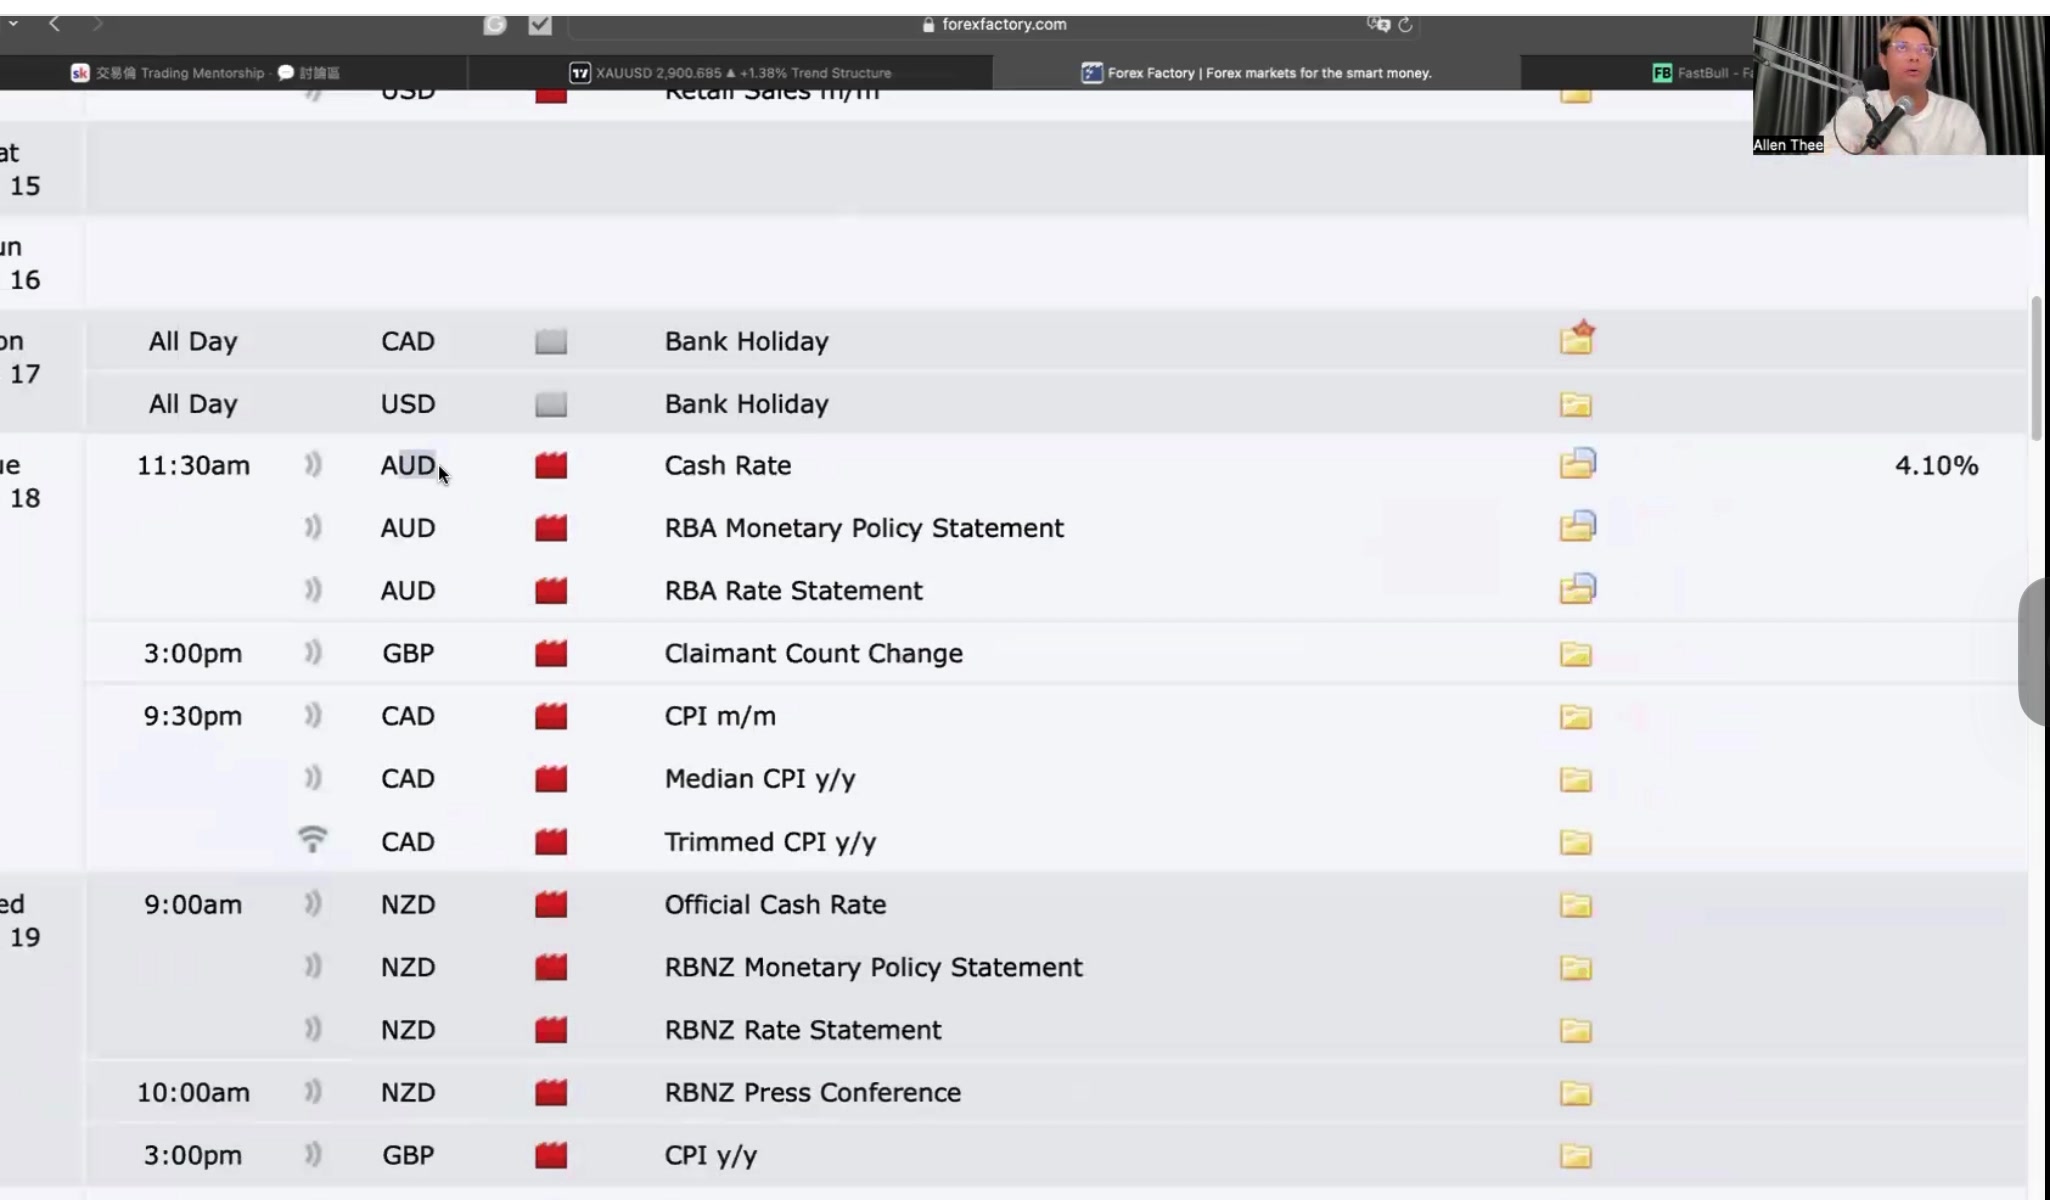
Task: Click the gray impact icon for USD Bank Holiday
Action: (550, 404)
